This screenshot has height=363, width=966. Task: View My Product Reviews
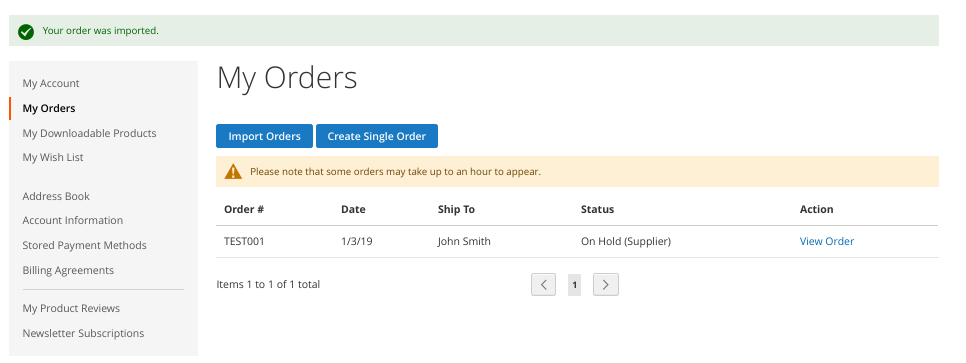coord(71,308)
